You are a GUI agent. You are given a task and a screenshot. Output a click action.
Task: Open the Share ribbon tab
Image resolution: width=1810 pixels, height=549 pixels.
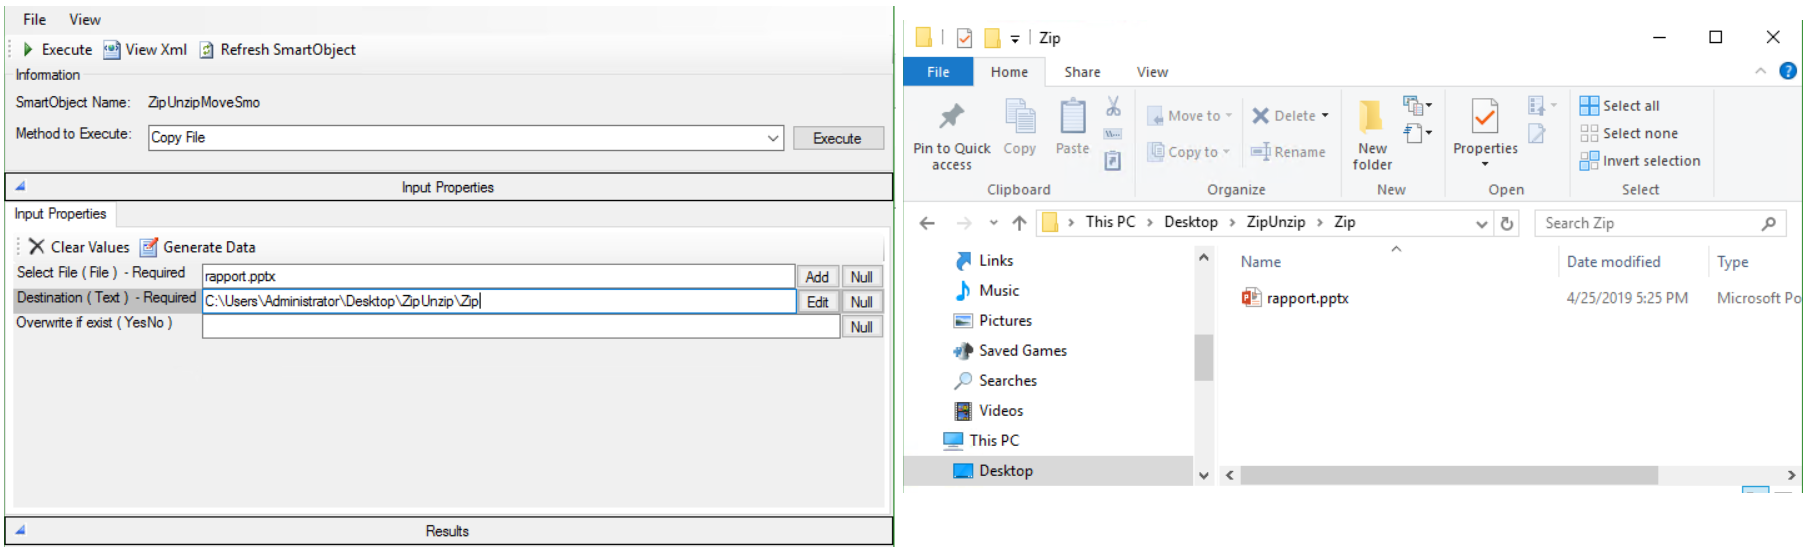[1082, 72]
